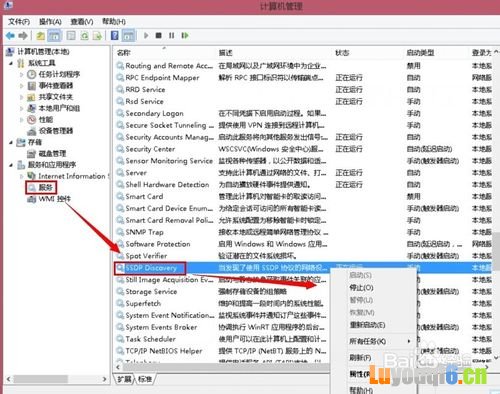This screenshot has width=500, height=394.
Task: Expand the 本地用户和组 node
Action: 21,108
